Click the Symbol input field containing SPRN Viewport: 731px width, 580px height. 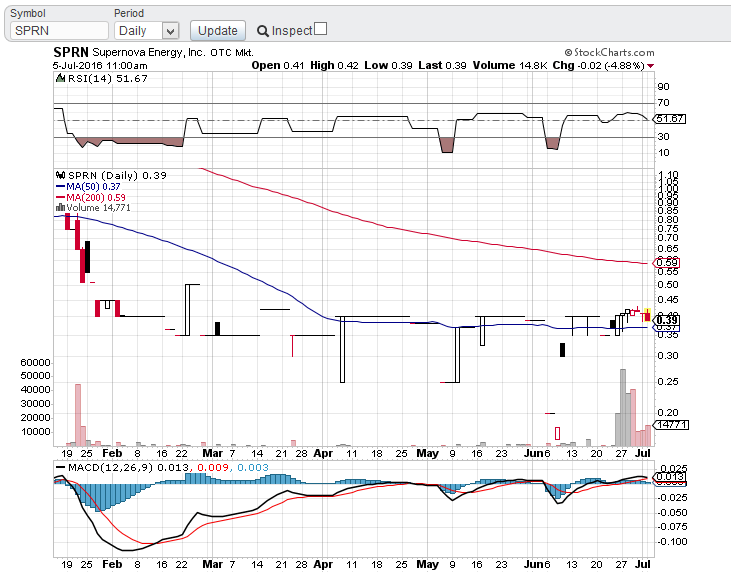click(59, 31)
